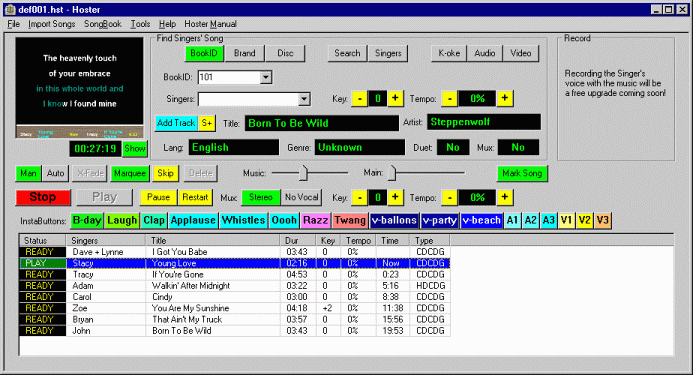Open the SongBook menu
Viewport: 693px width, 375px height.
[103, 24]
